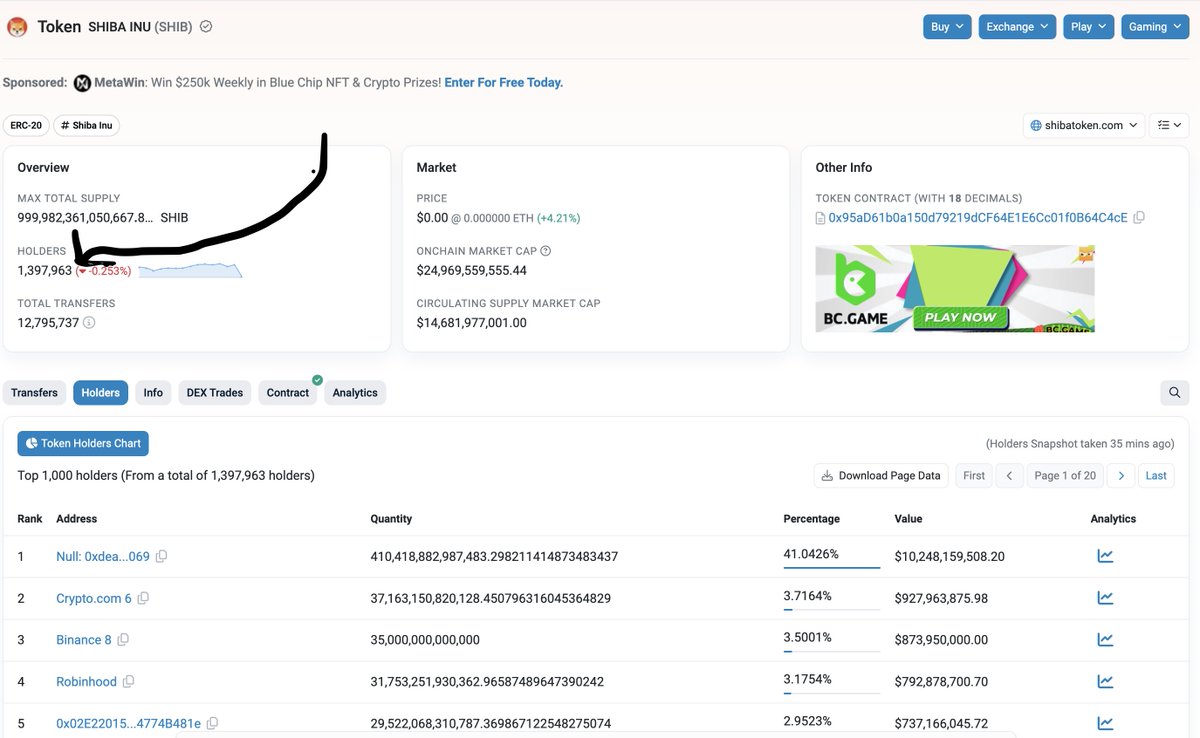Viewport: 1200px width, 738px height.
Task: Open analytics chart for 0x02E22015 row
Action: click(x=1105, y=723)
